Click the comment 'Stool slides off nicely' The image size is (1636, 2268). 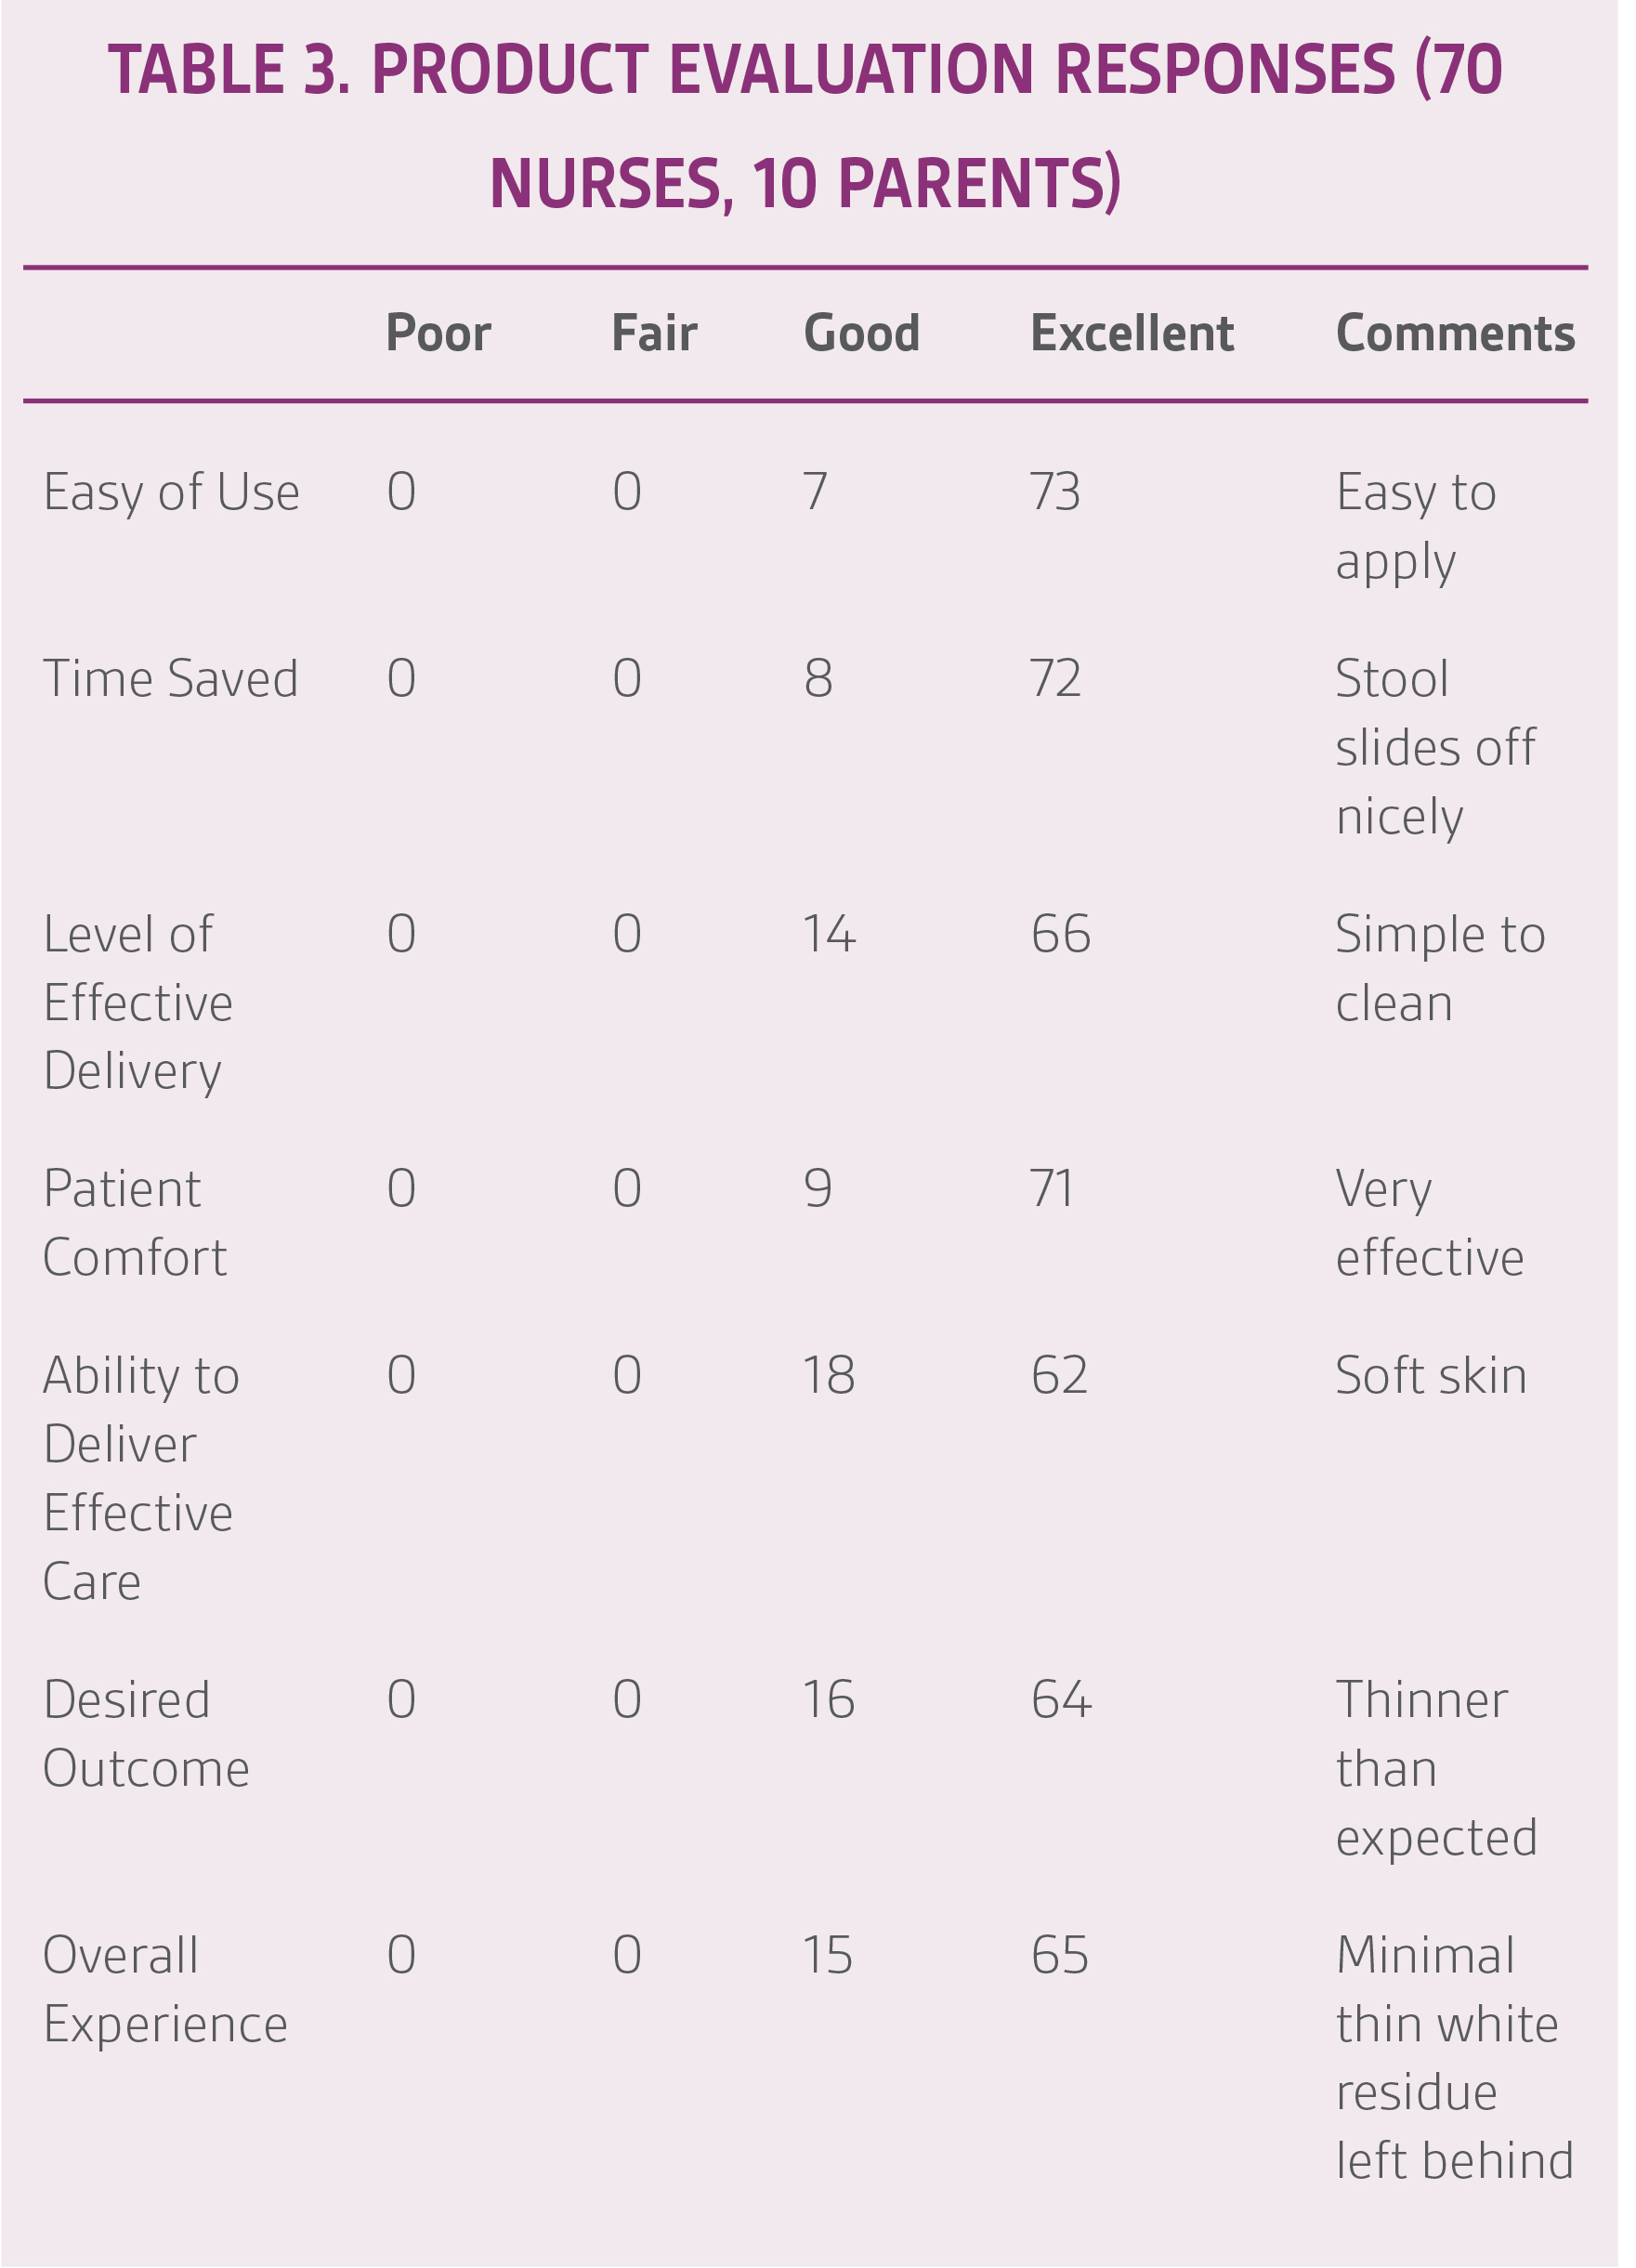[1436, 748]
